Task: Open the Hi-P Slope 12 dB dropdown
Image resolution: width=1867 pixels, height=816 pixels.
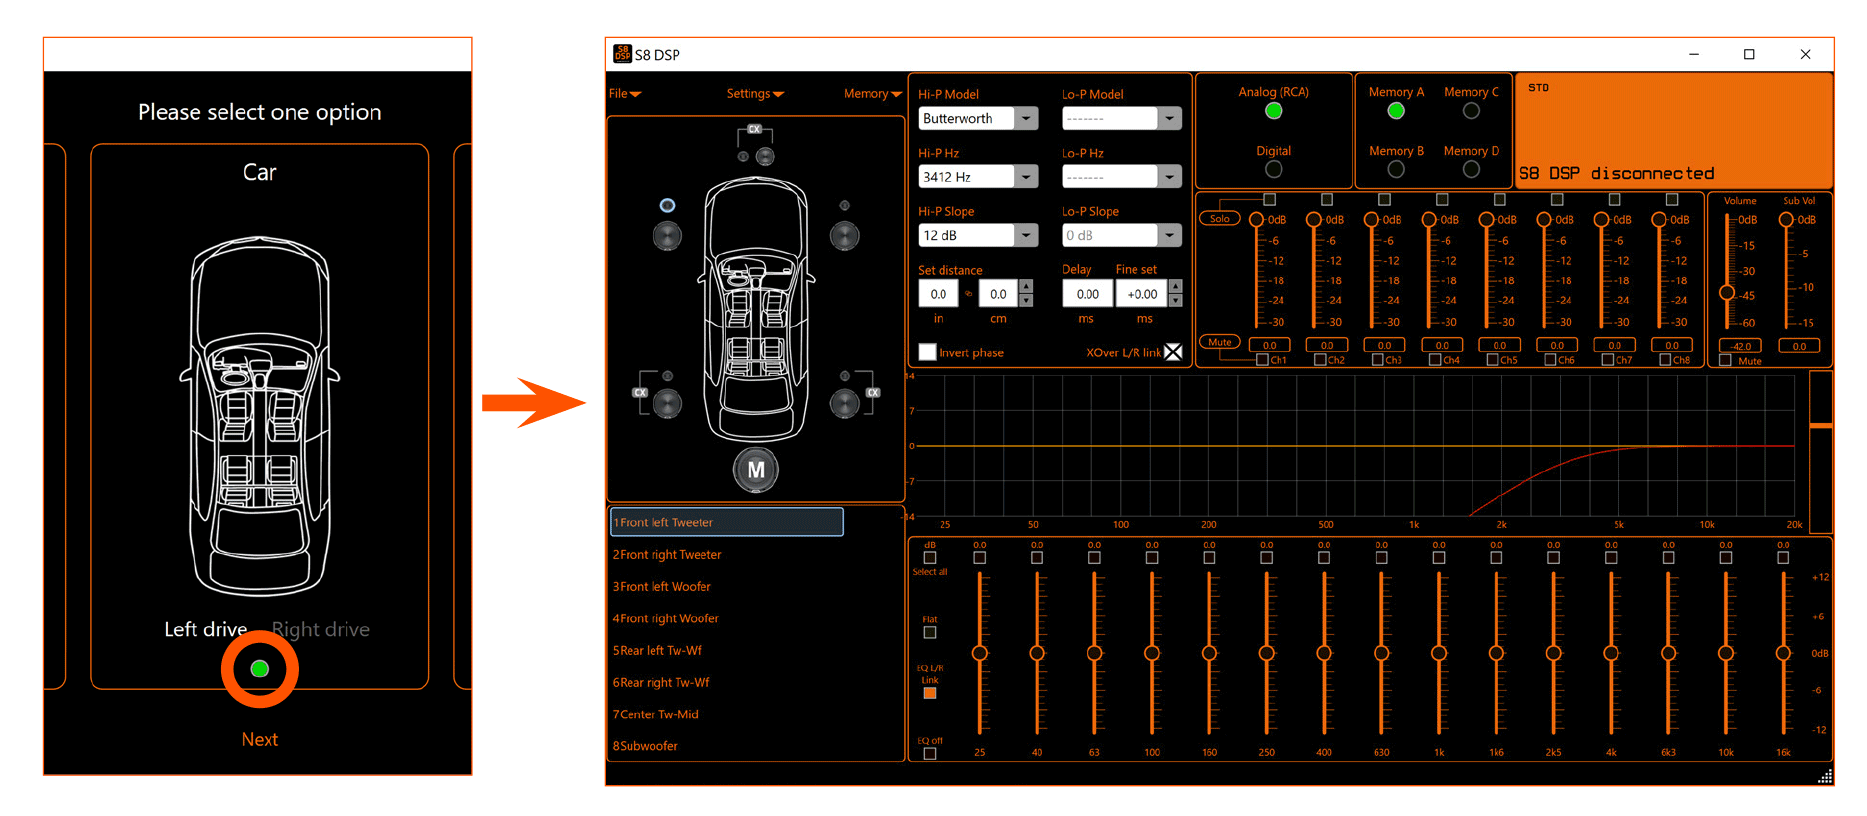Action: 1026,235
